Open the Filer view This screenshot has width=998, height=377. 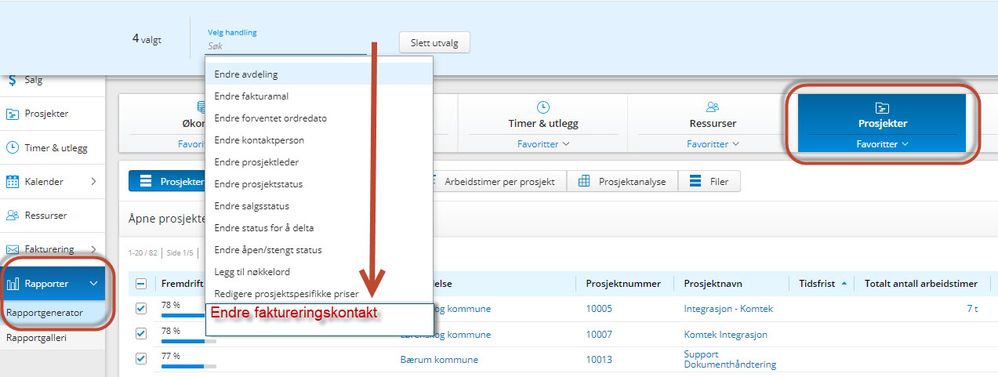(x=709, y=181)
